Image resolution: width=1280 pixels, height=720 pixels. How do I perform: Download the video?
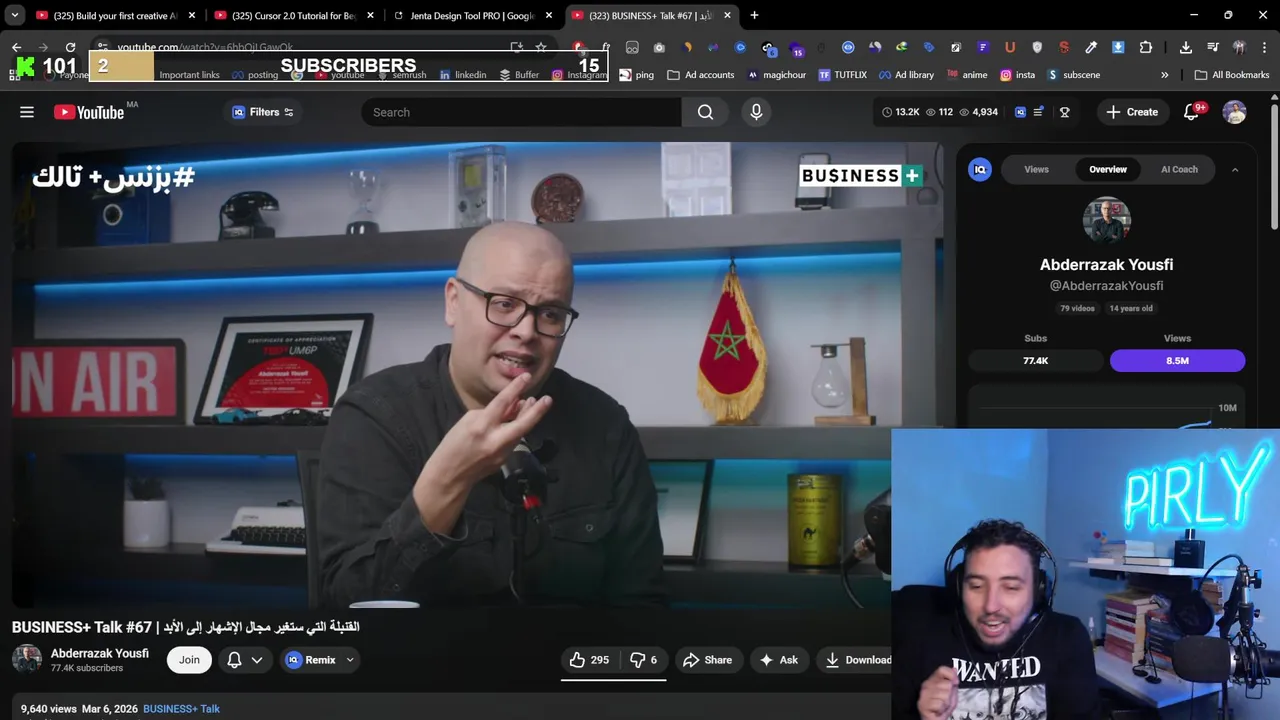tap(856, 660)
